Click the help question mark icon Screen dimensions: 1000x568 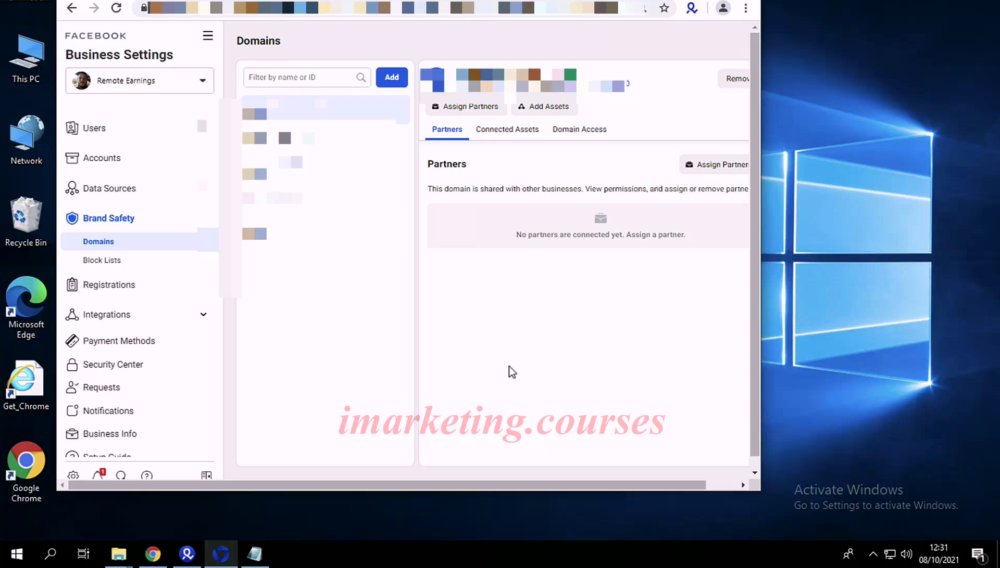tap(147, 476)
